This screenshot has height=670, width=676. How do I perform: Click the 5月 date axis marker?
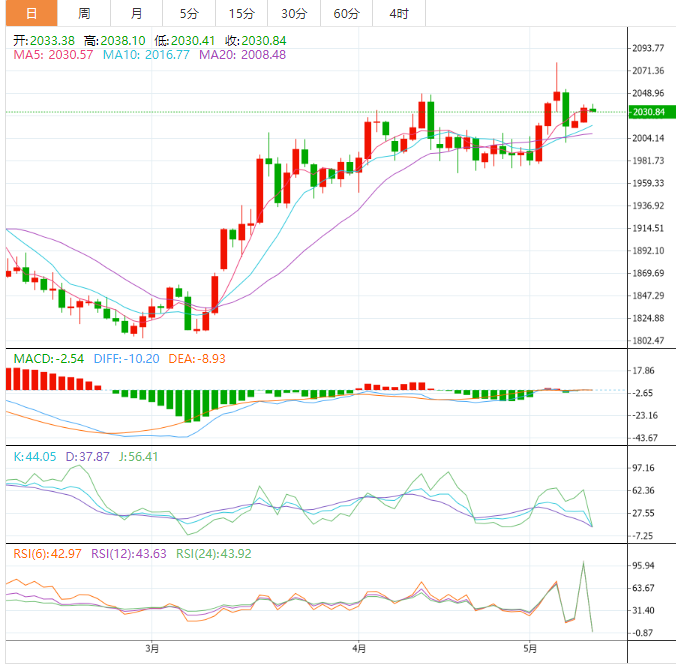530,648
